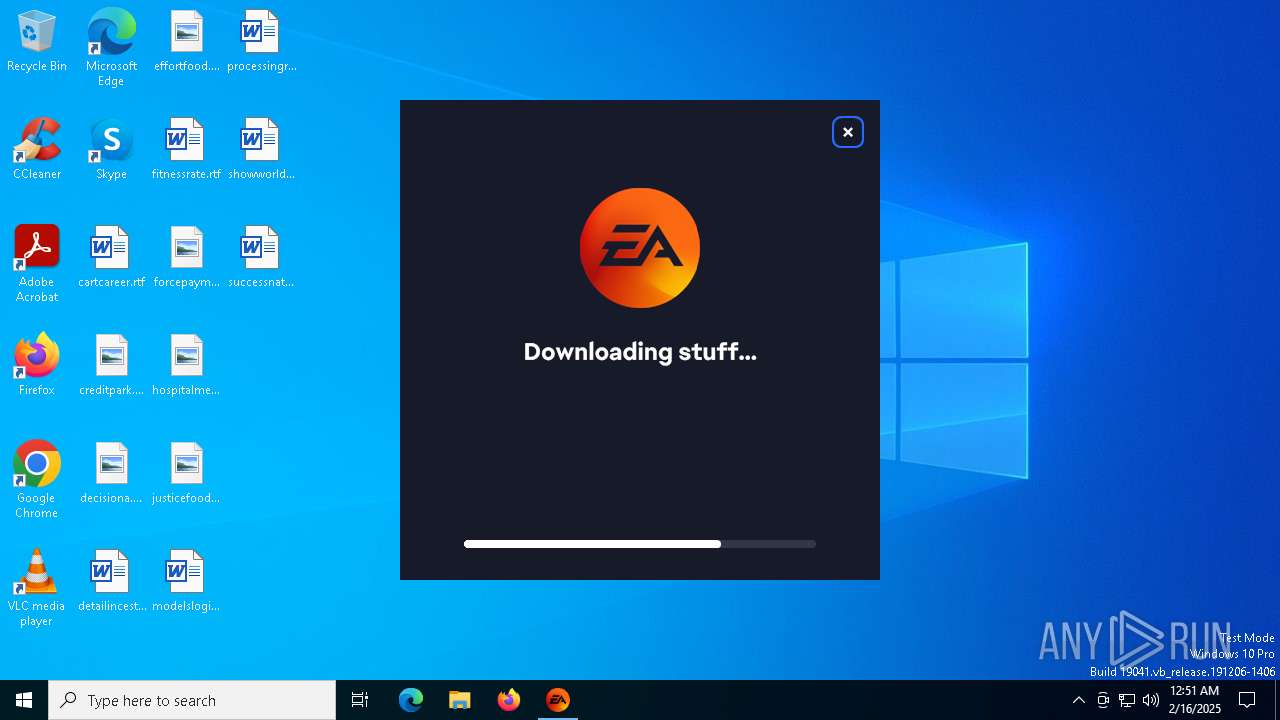Select the Firefox desktop shortcut
The image size is (1280, 720).
coord(37,366)
